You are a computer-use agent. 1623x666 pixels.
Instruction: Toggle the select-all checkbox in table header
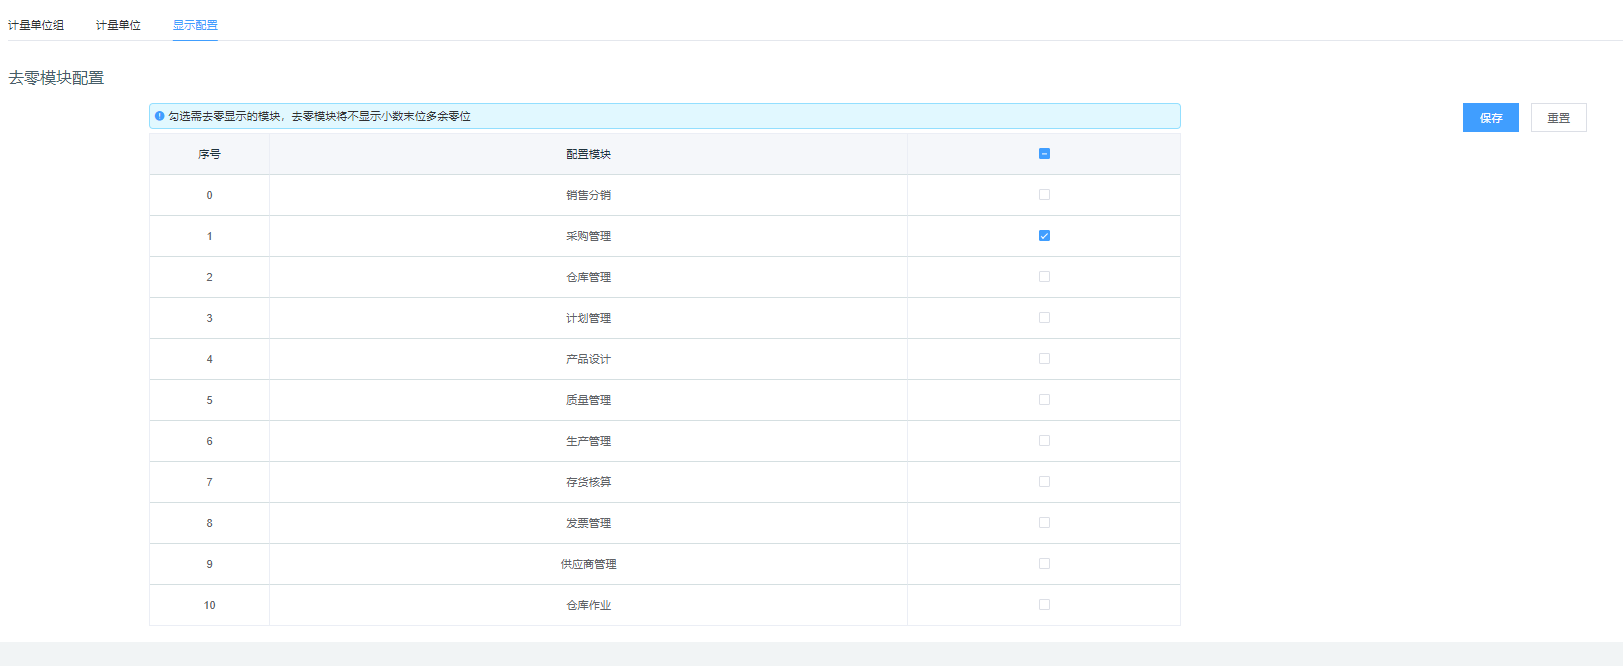coord(1044,154)
